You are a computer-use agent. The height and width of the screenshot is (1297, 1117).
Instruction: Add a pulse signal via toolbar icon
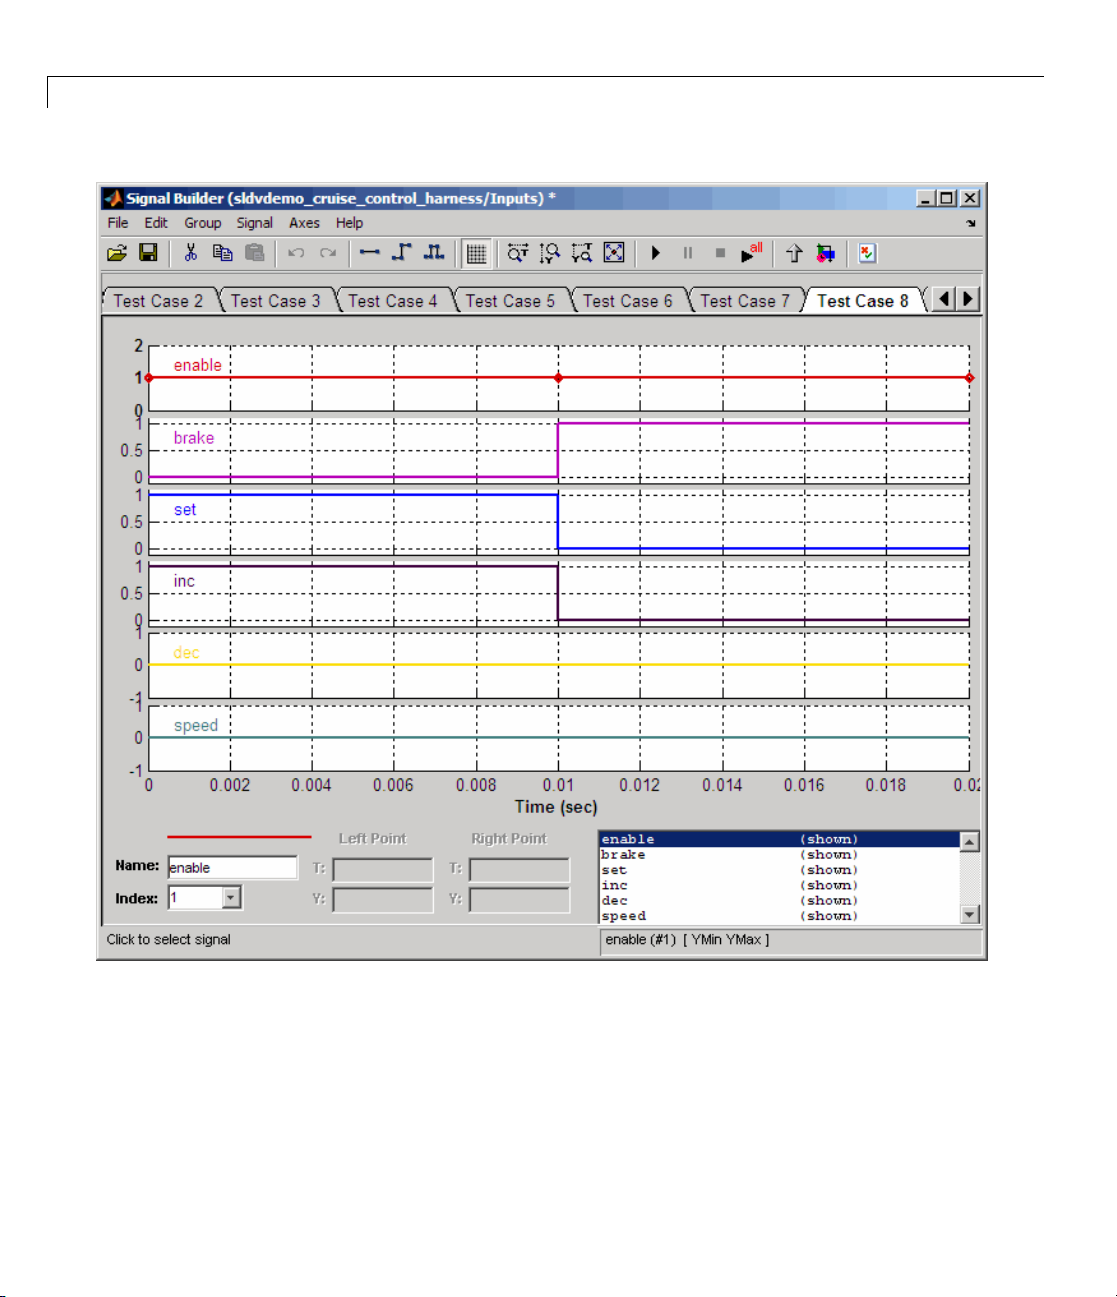[x=433, y=253]
